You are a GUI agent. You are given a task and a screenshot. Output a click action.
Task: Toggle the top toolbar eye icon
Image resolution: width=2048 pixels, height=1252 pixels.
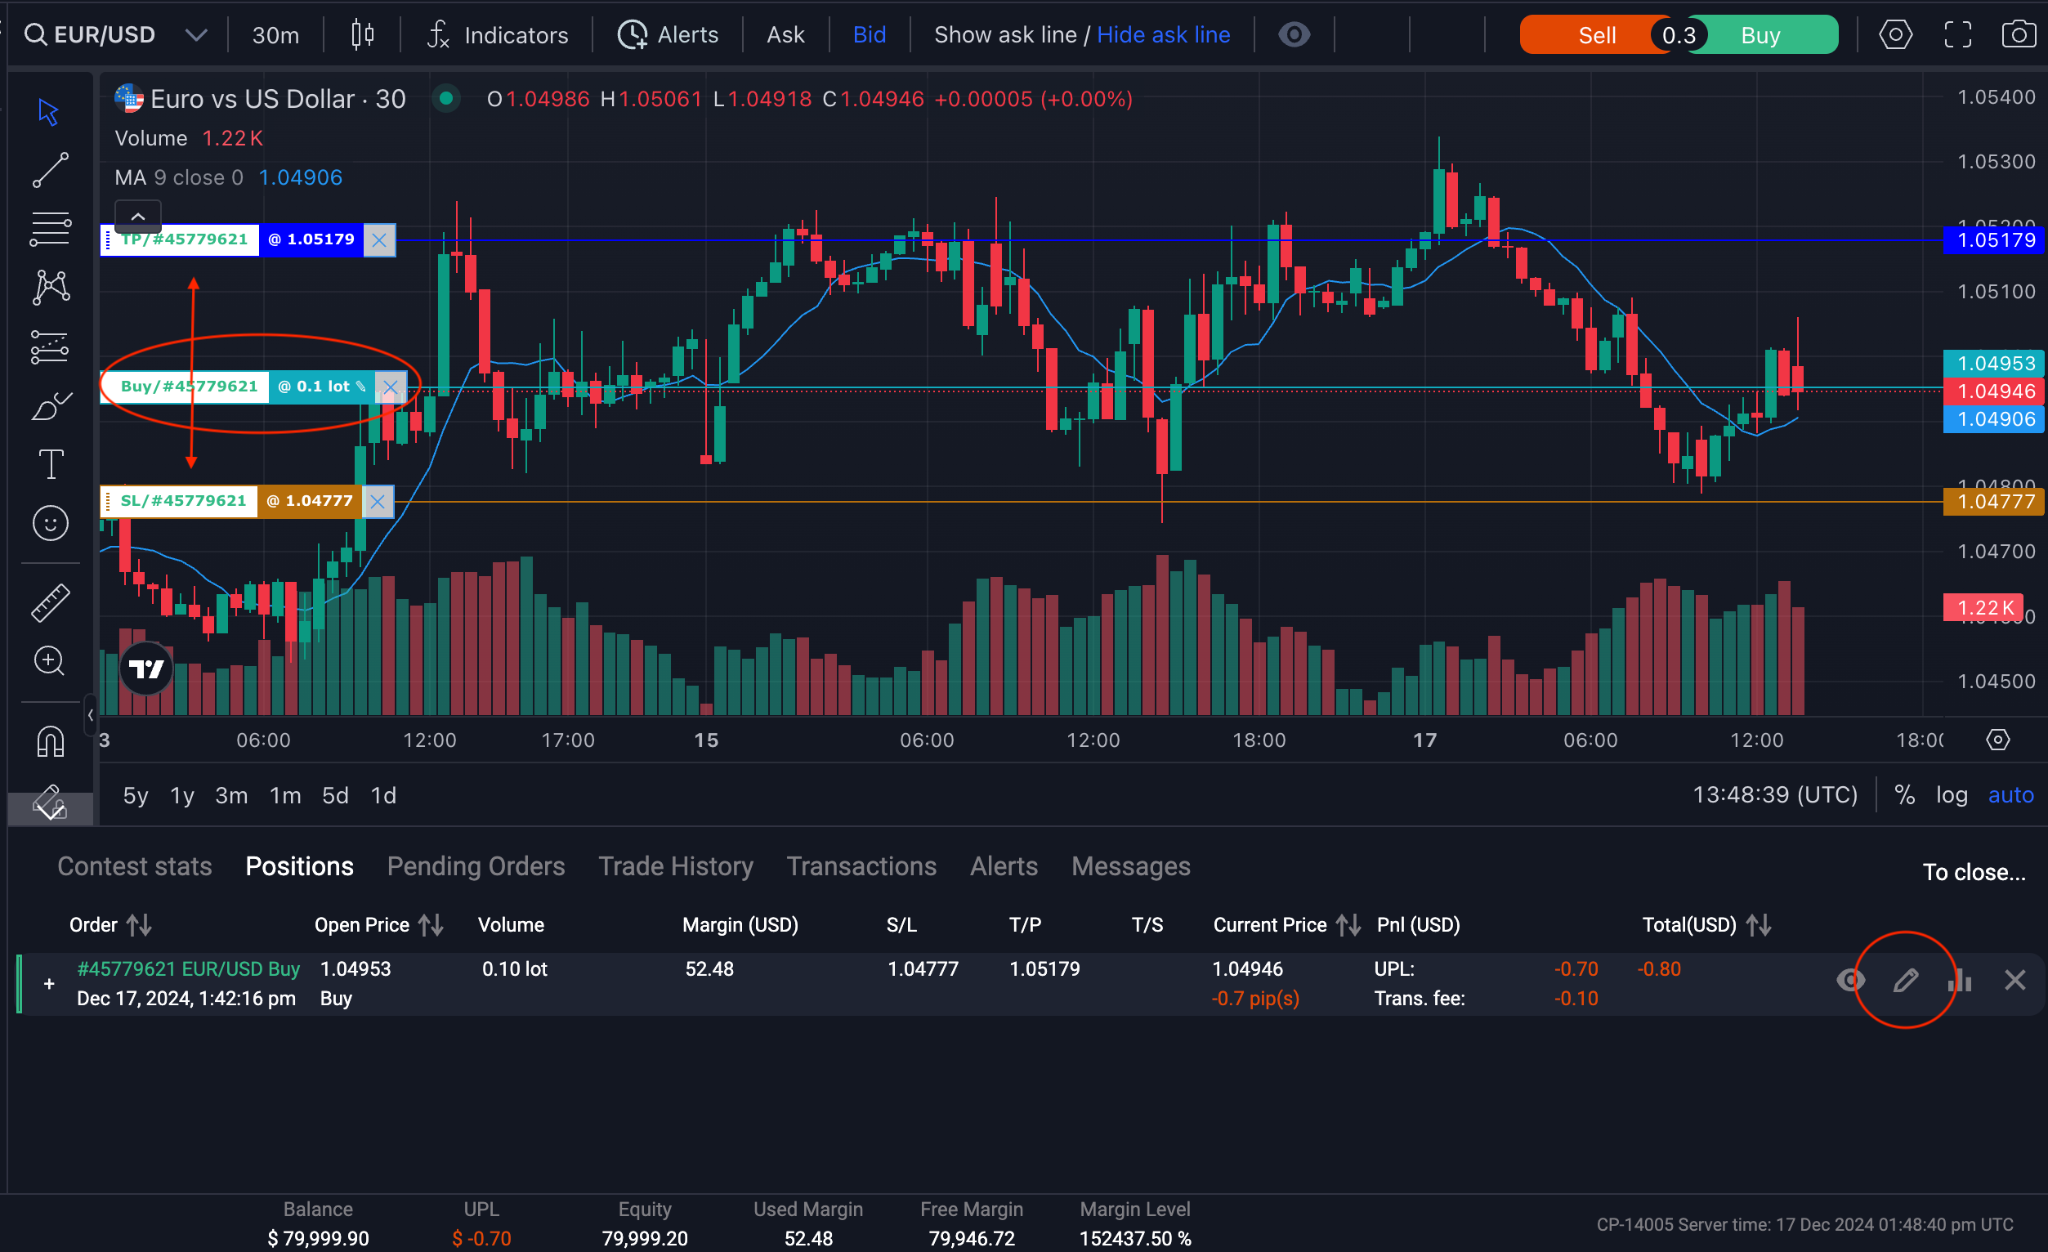[x=1294, y=35]
